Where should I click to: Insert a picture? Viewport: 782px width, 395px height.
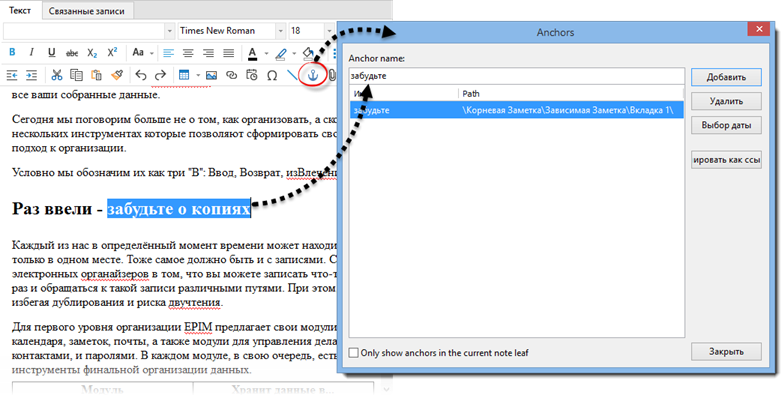(x=211, y=75)
